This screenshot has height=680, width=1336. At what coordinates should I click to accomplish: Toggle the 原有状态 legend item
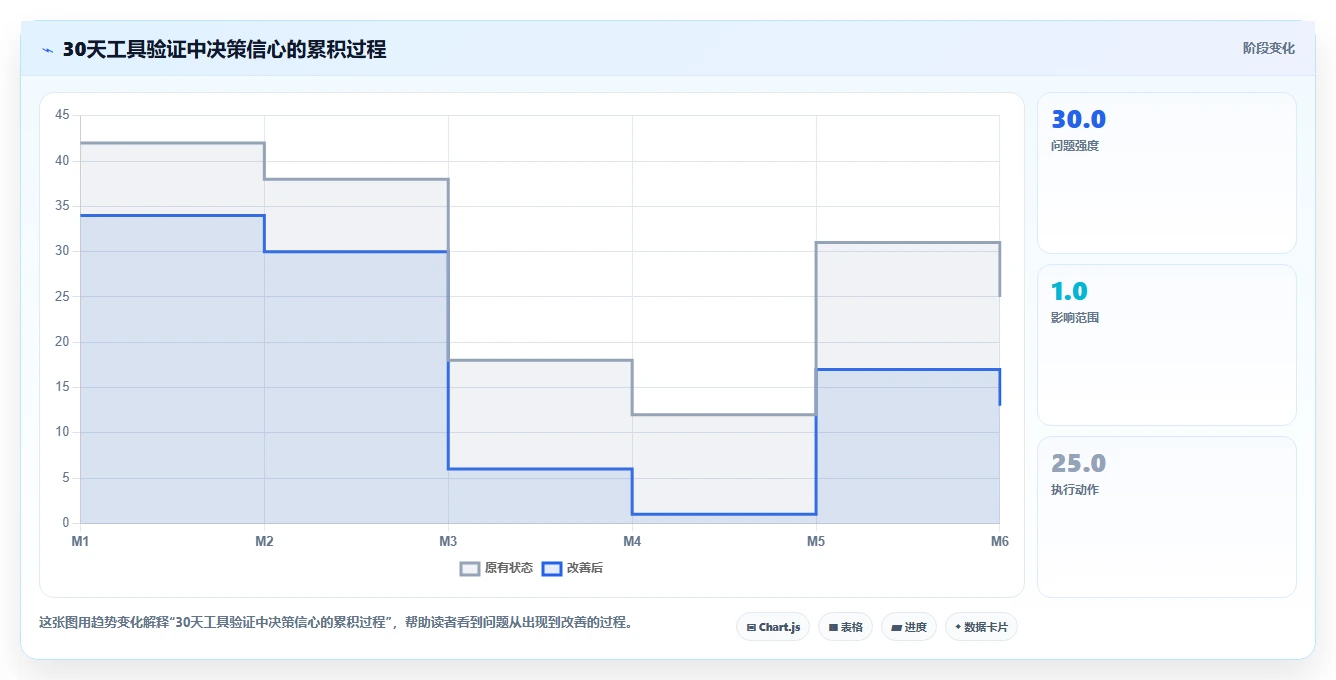pyautogui.click(x=496, y=568)
